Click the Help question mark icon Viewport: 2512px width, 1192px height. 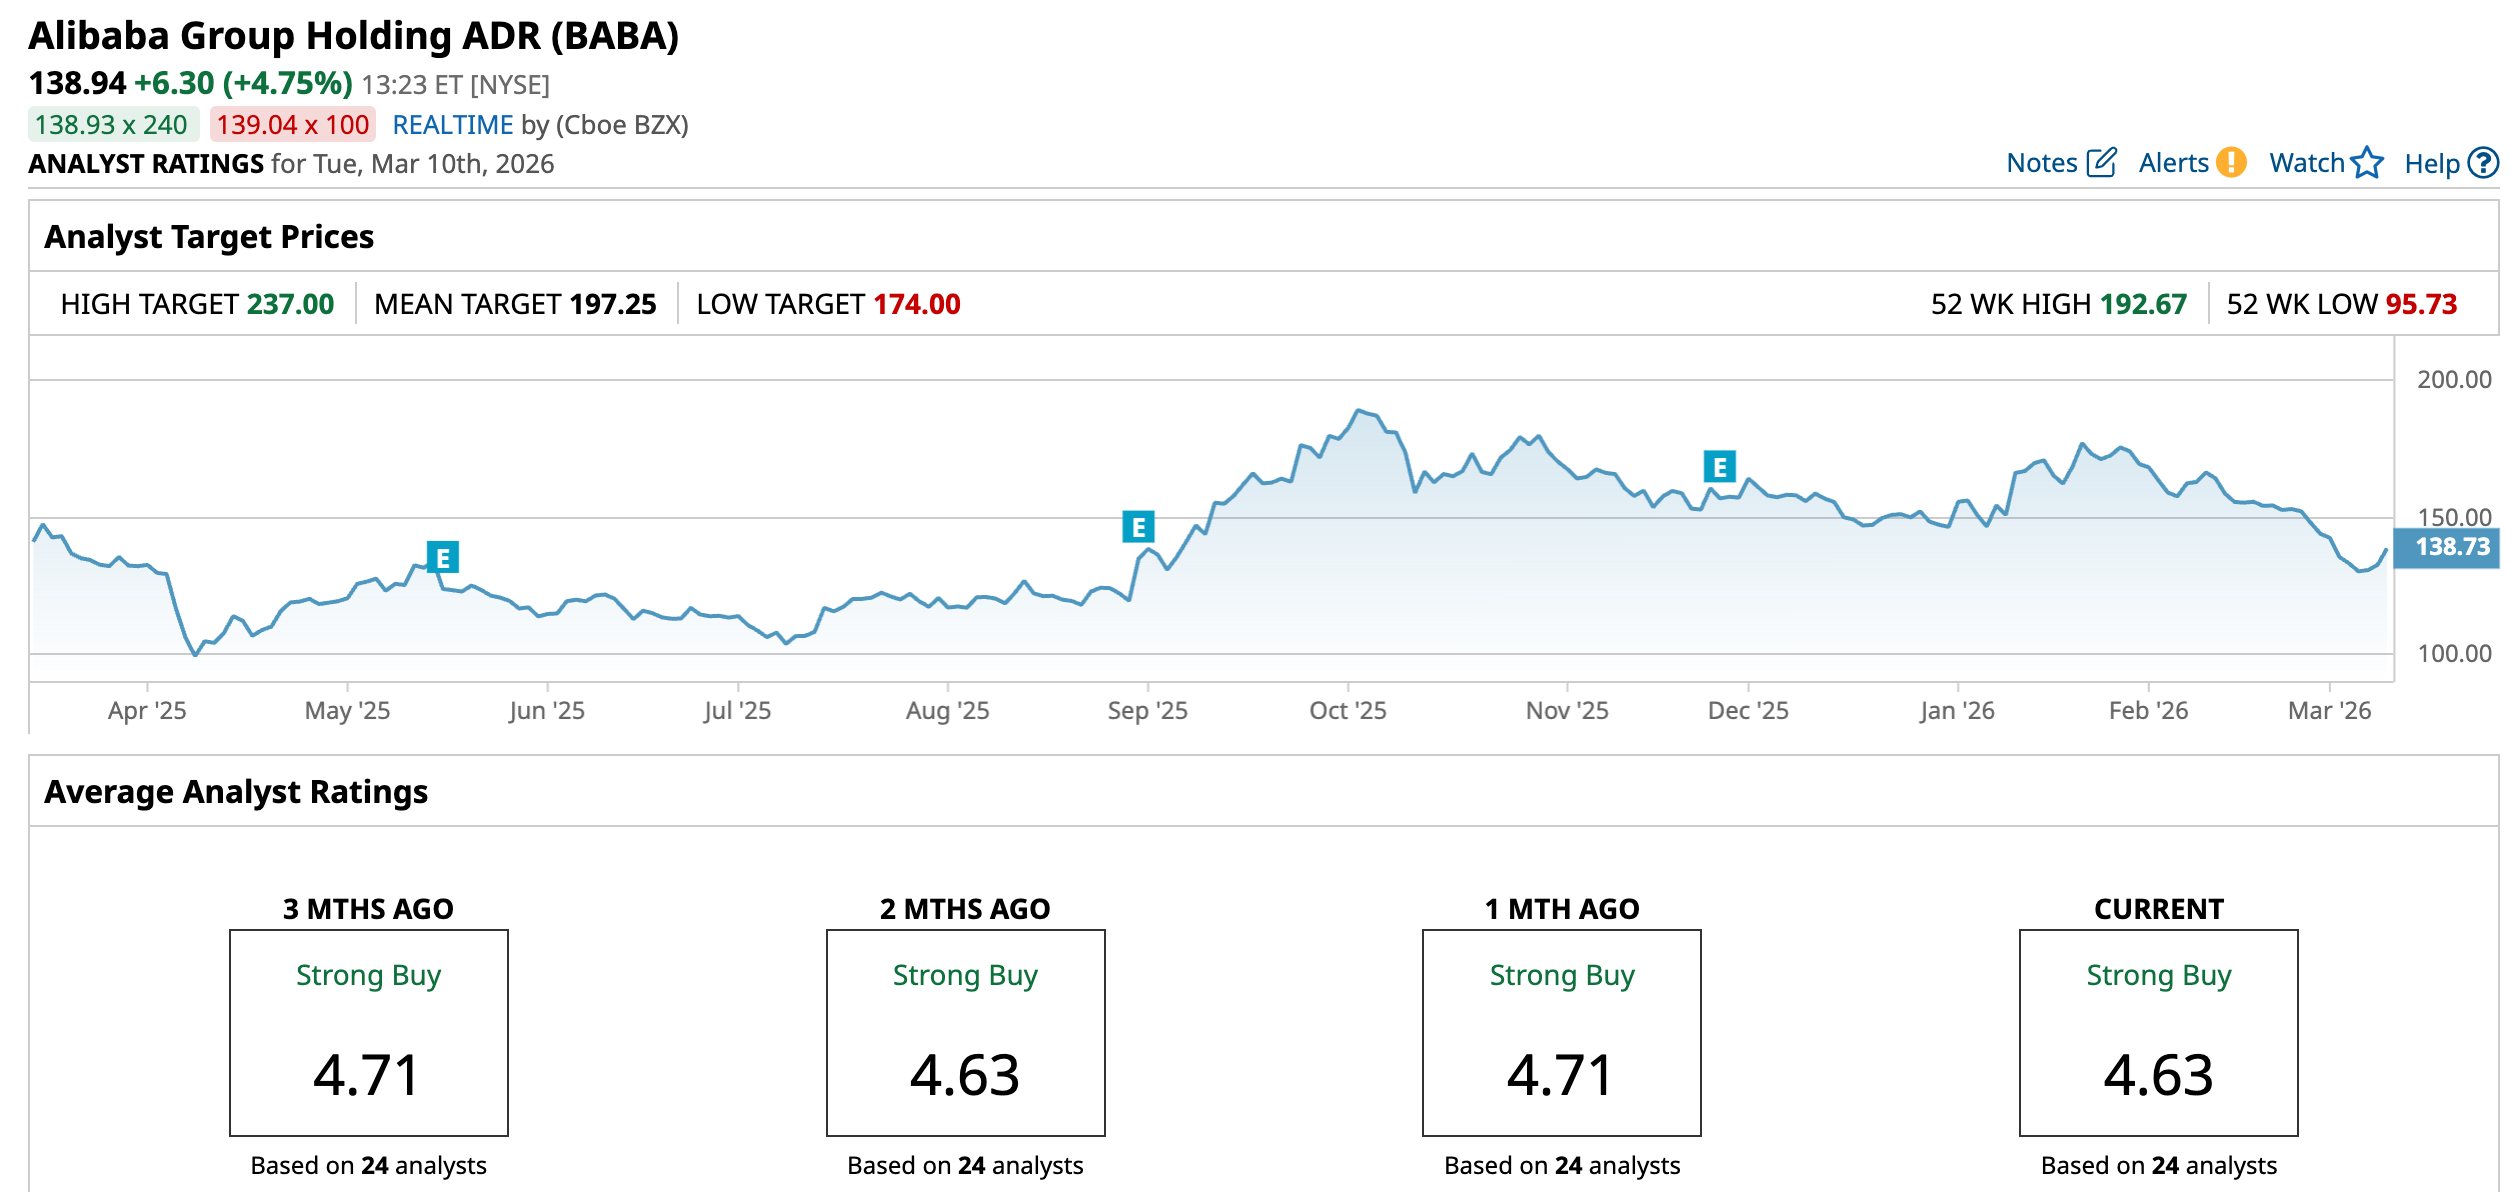click(x=2483, y=162)
